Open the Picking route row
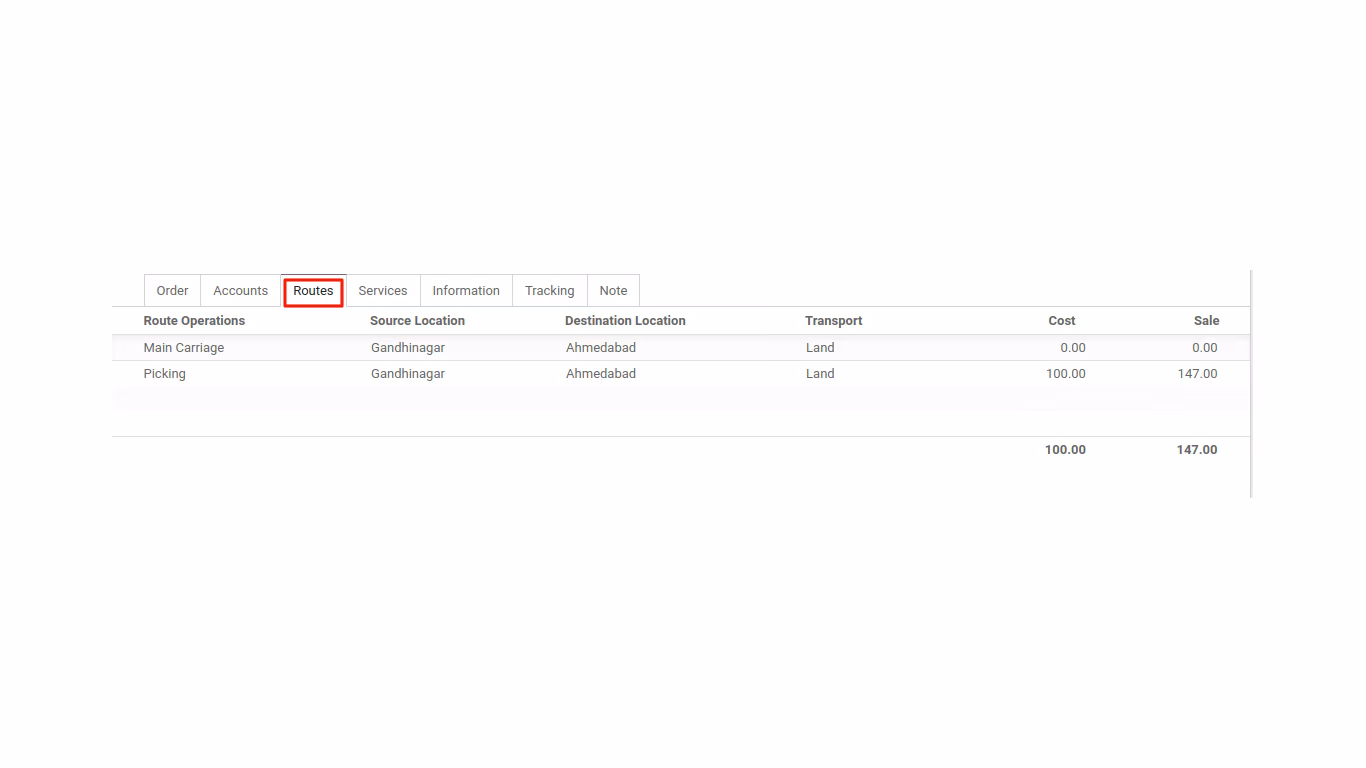 (x=680, y=374)
